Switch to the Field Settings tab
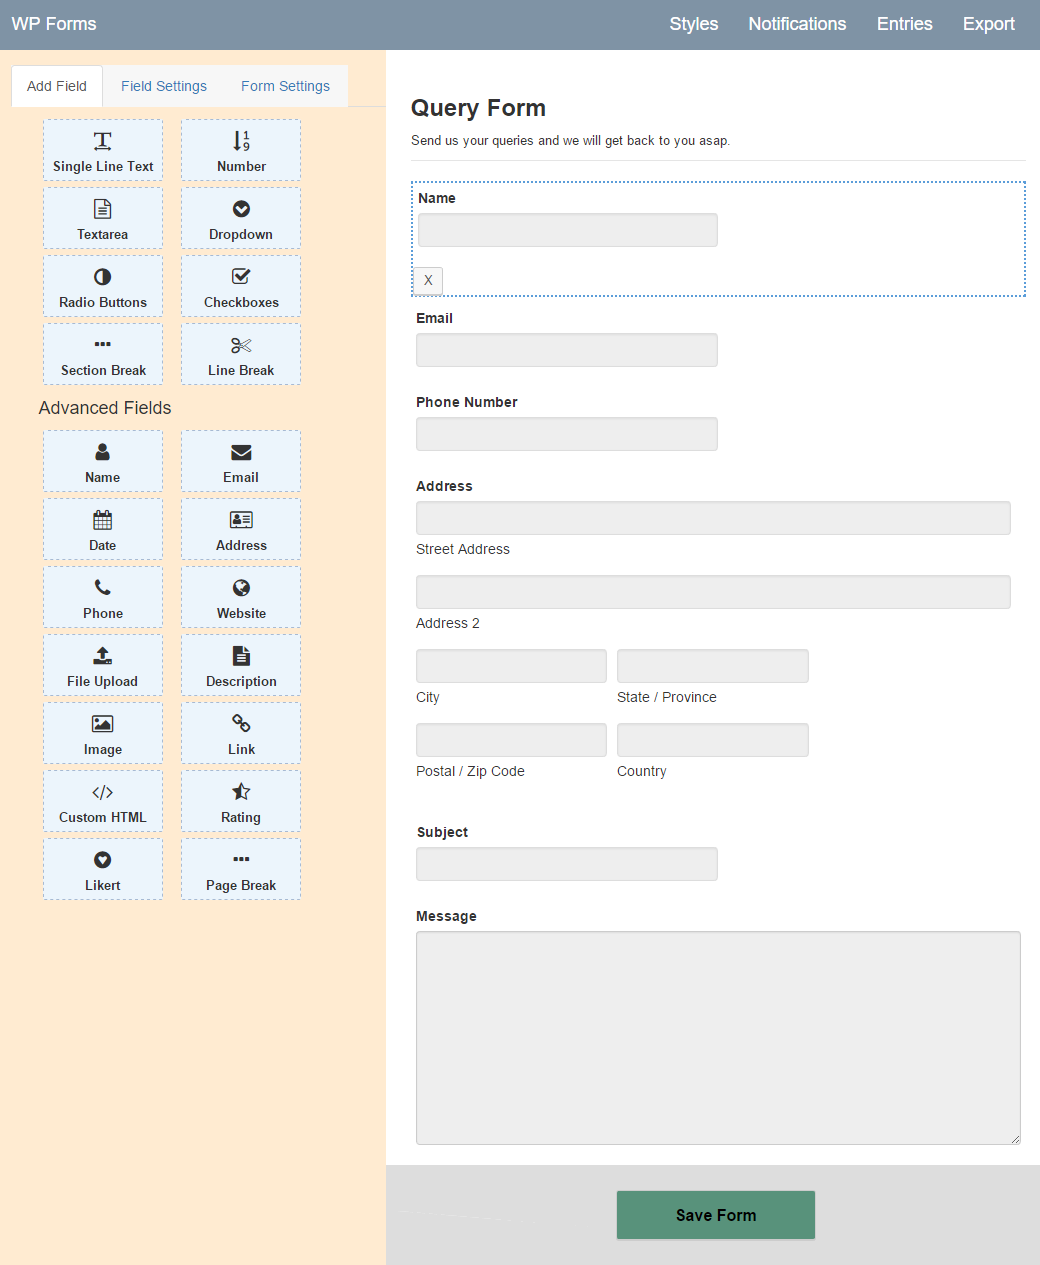 (163, 86)
